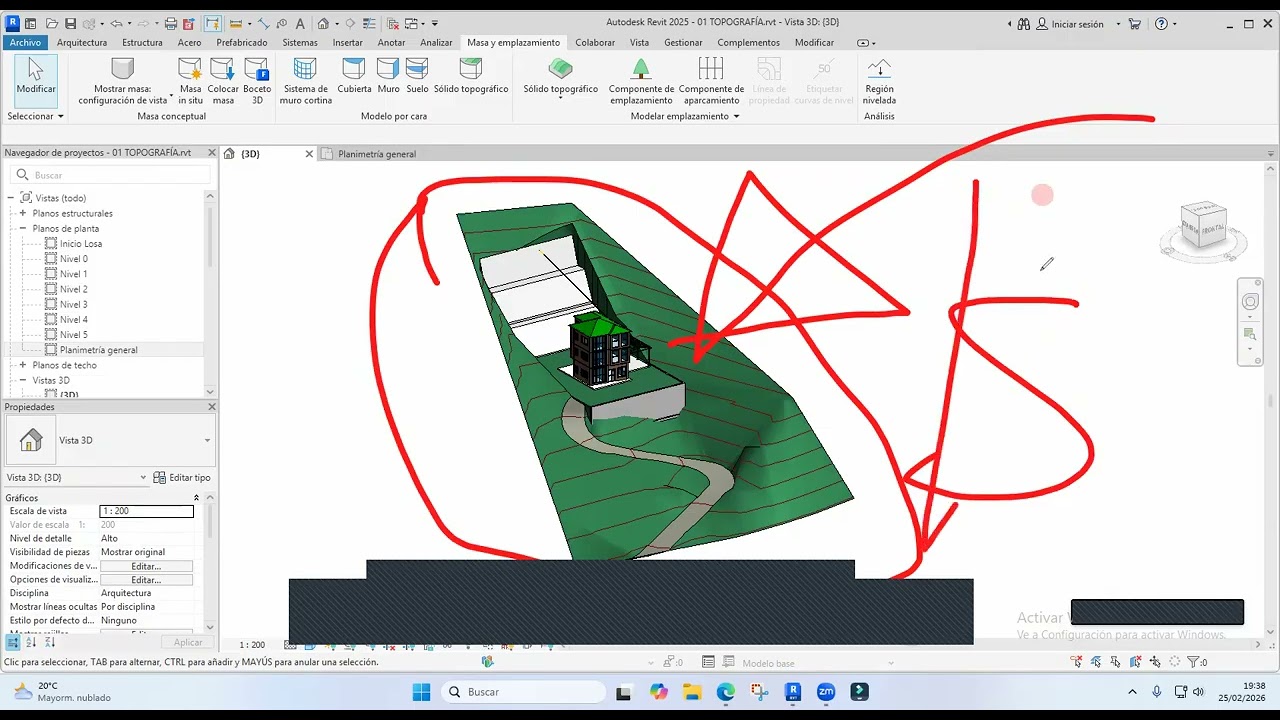Undo with the quick access arrow
Image resolution: width=1280 pixels, height=720 pixels.
tap(116, 23)
